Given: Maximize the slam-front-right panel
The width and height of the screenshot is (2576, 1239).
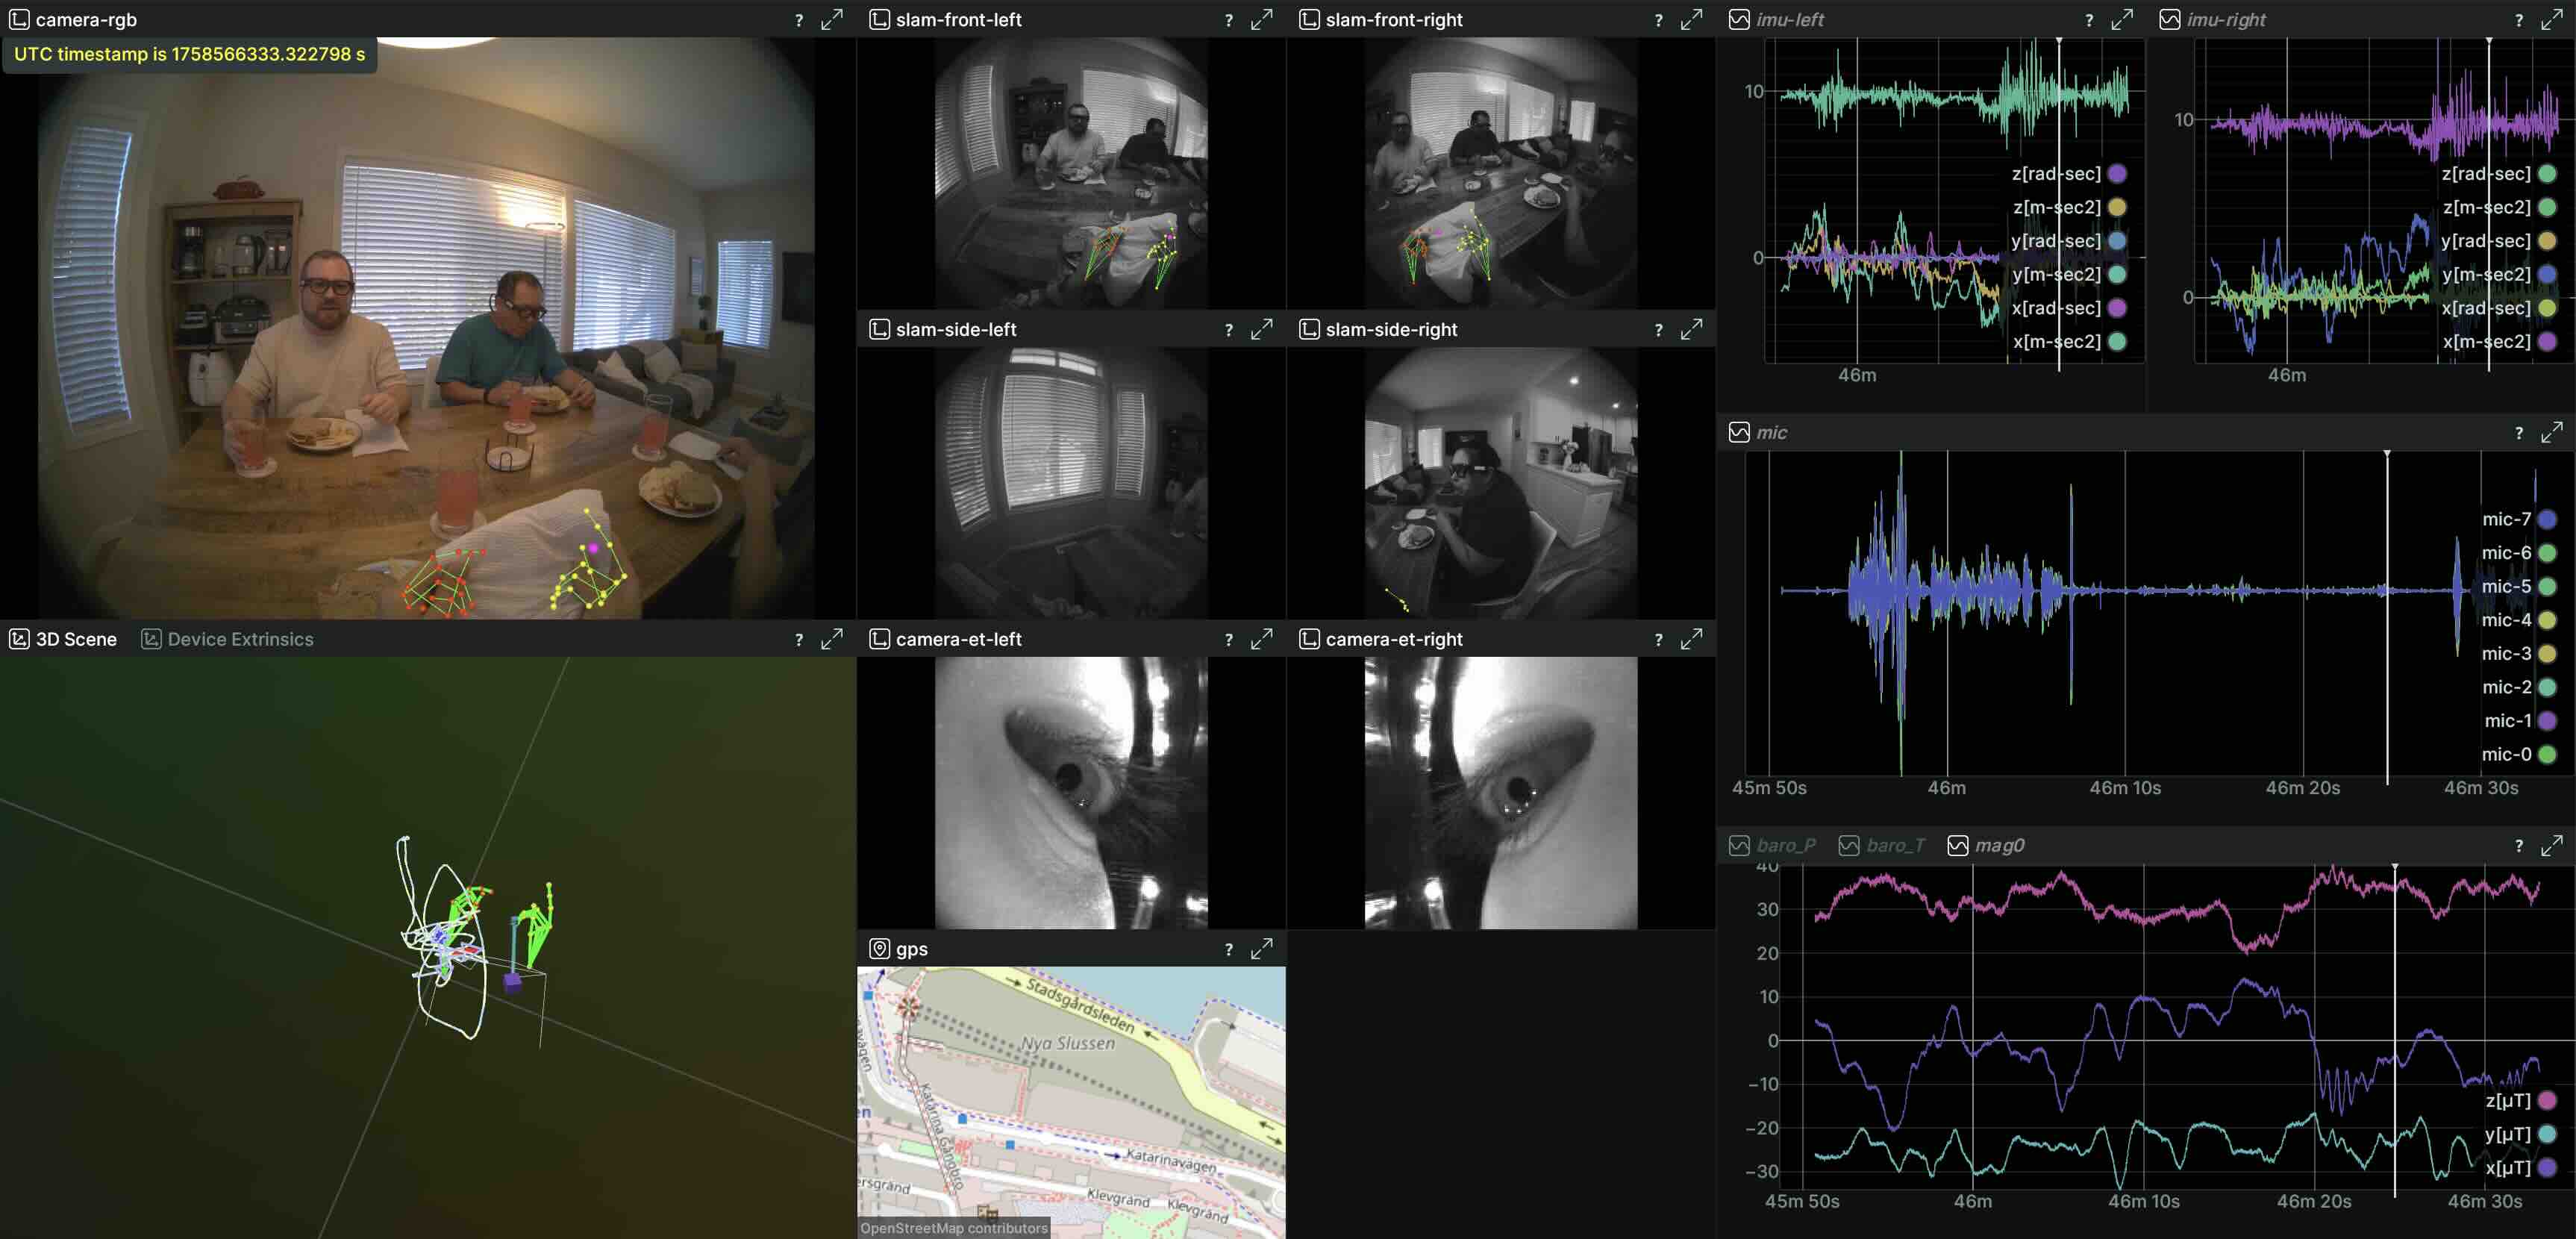Looking at the screenshot, I should pyautogui.click(x=1691, y=19).
